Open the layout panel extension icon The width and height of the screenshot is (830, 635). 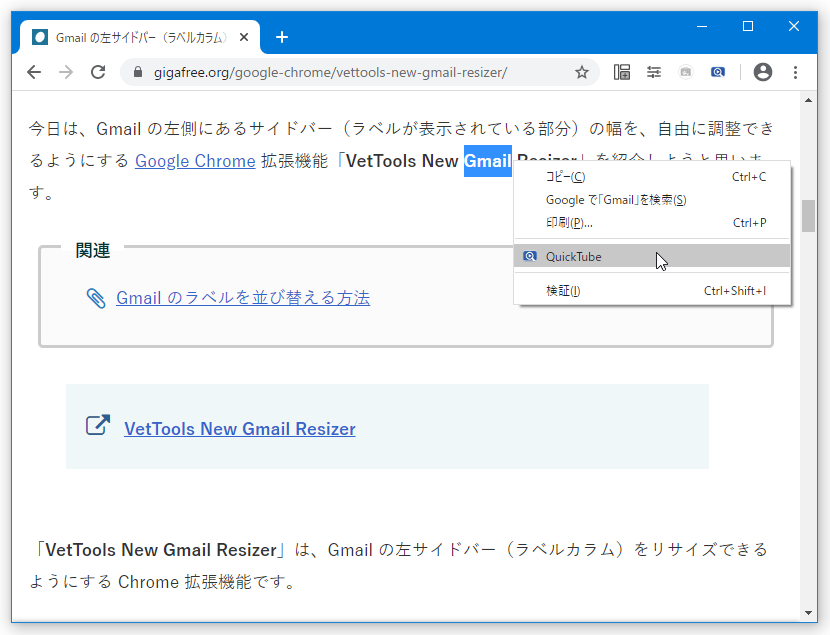pos(622,72)
